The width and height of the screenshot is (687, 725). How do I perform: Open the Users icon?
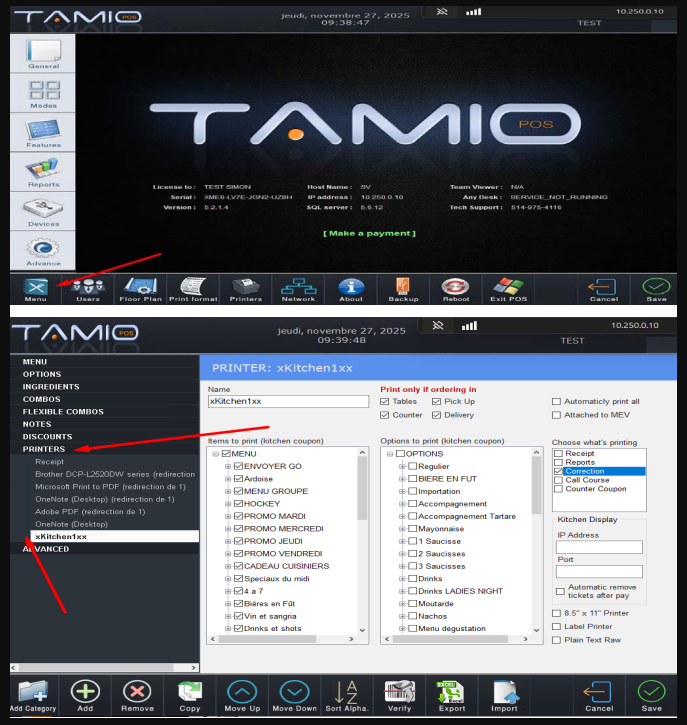pyautogui.click(x=88, y=289)
